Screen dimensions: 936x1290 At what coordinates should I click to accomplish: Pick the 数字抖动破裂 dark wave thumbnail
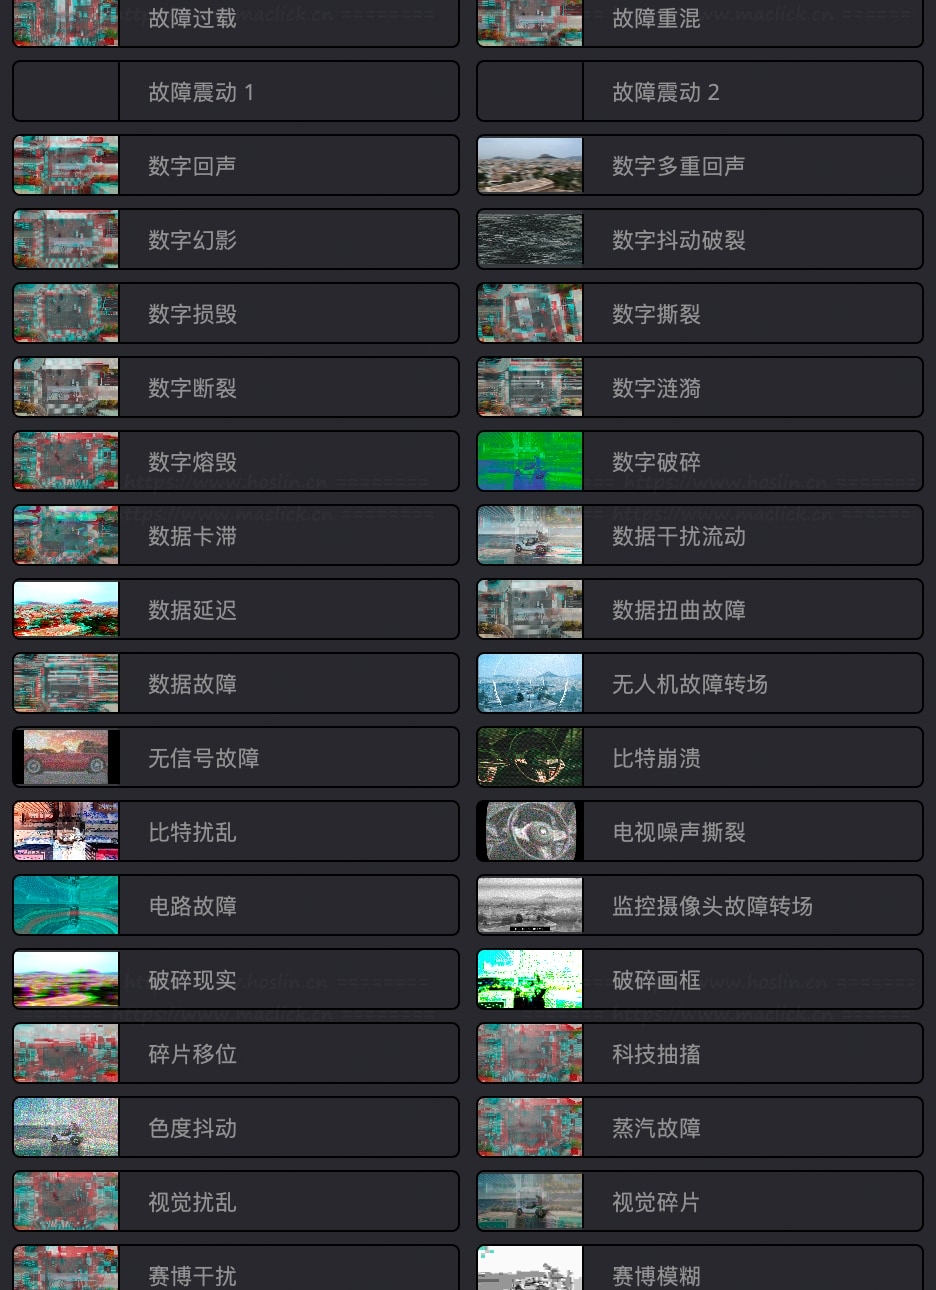[530, 239]
